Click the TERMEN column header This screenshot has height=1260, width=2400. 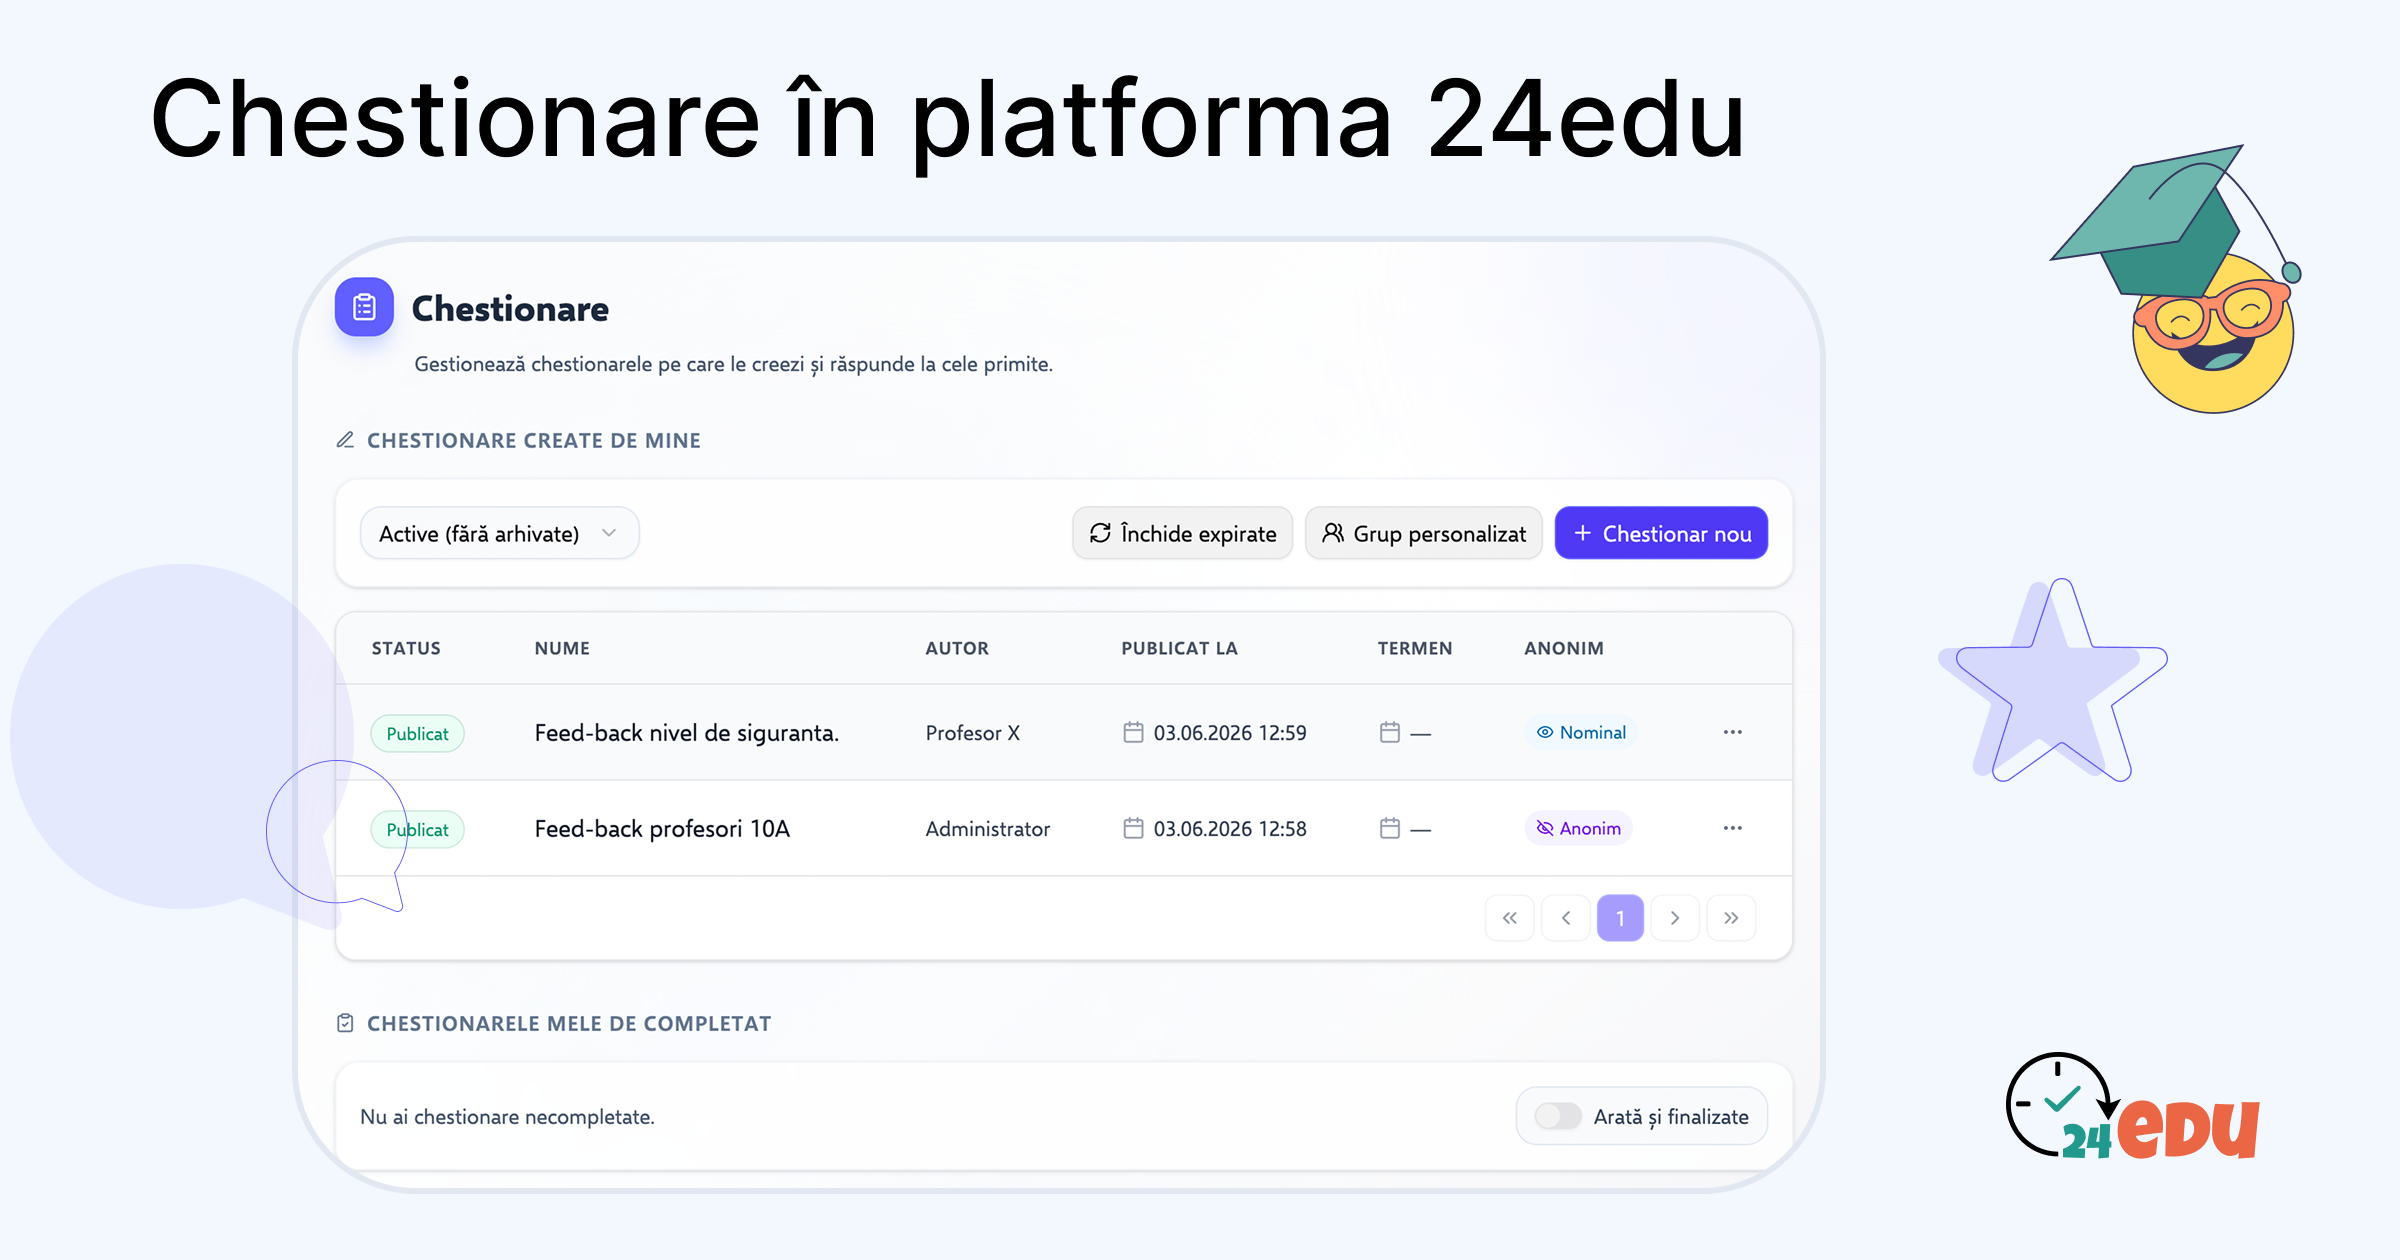pyautogui.click(x=1415, y=648)
